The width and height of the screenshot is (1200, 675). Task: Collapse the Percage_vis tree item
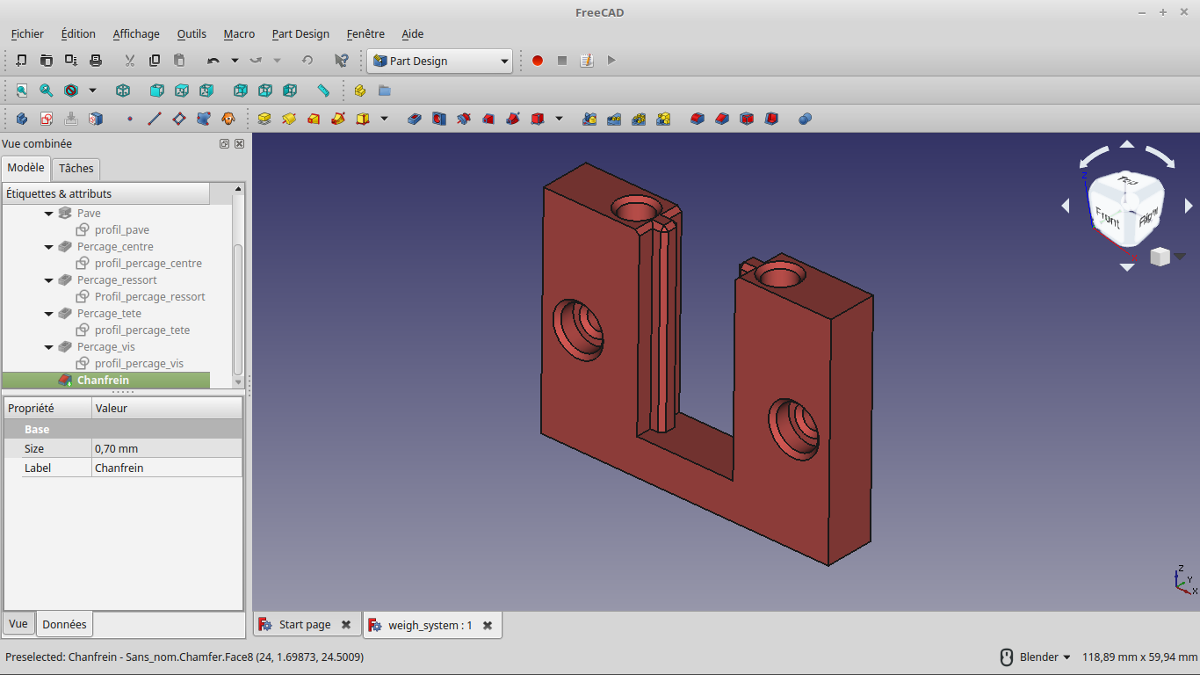pos(49,347)
